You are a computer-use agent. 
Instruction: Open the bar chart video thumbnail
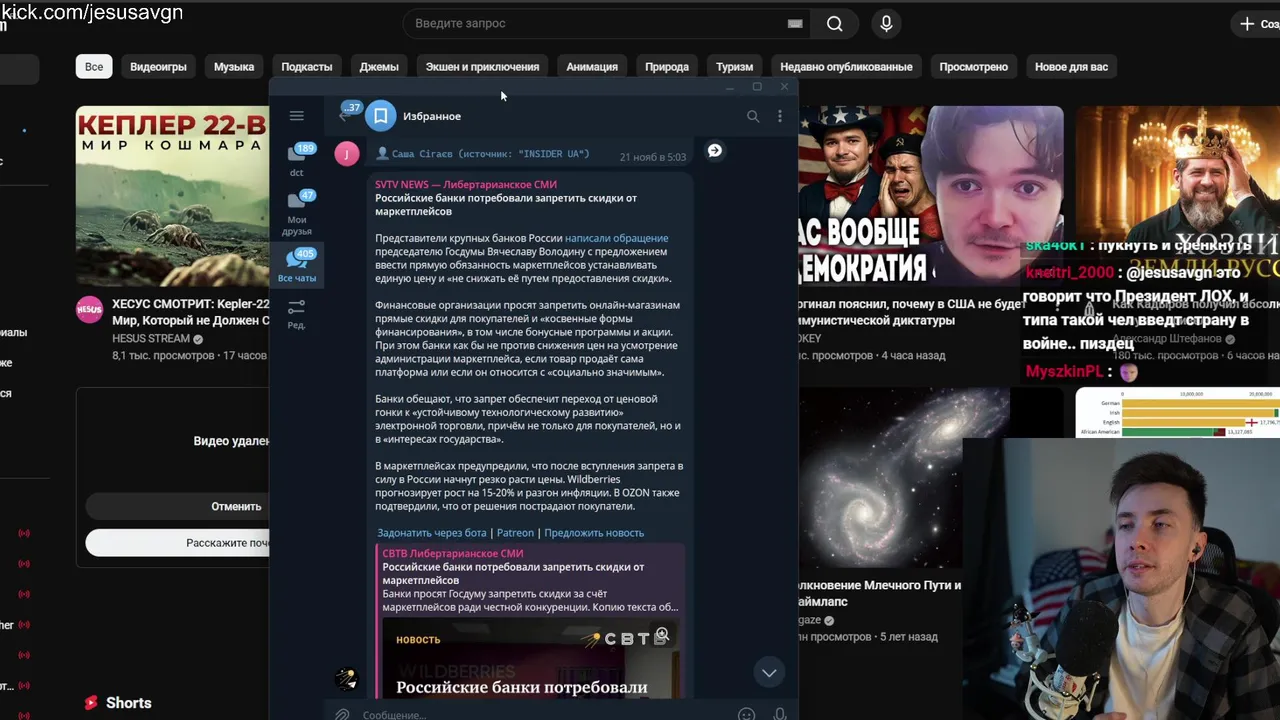(1177, 413)
